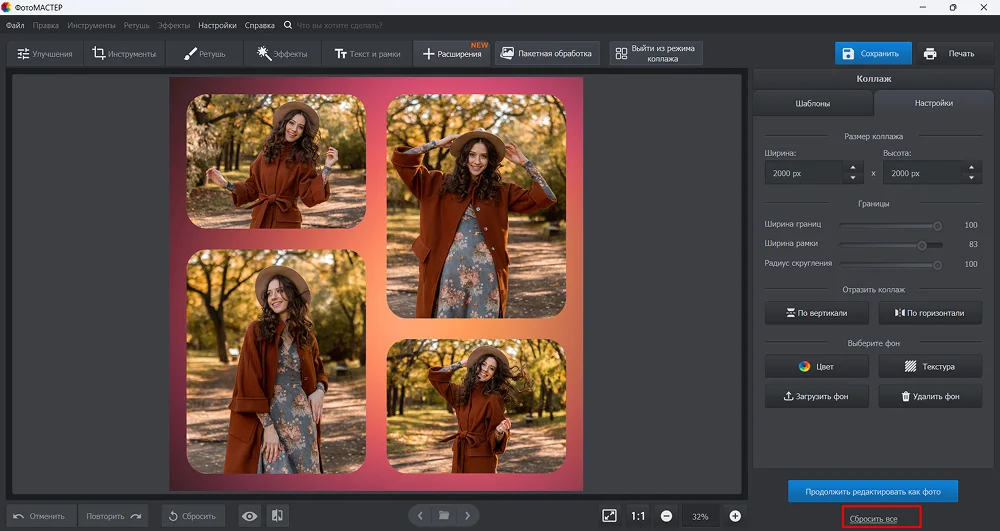The image size is (1000, 531).
Task: Click Загрузить фон button
Action: [816, 396]
